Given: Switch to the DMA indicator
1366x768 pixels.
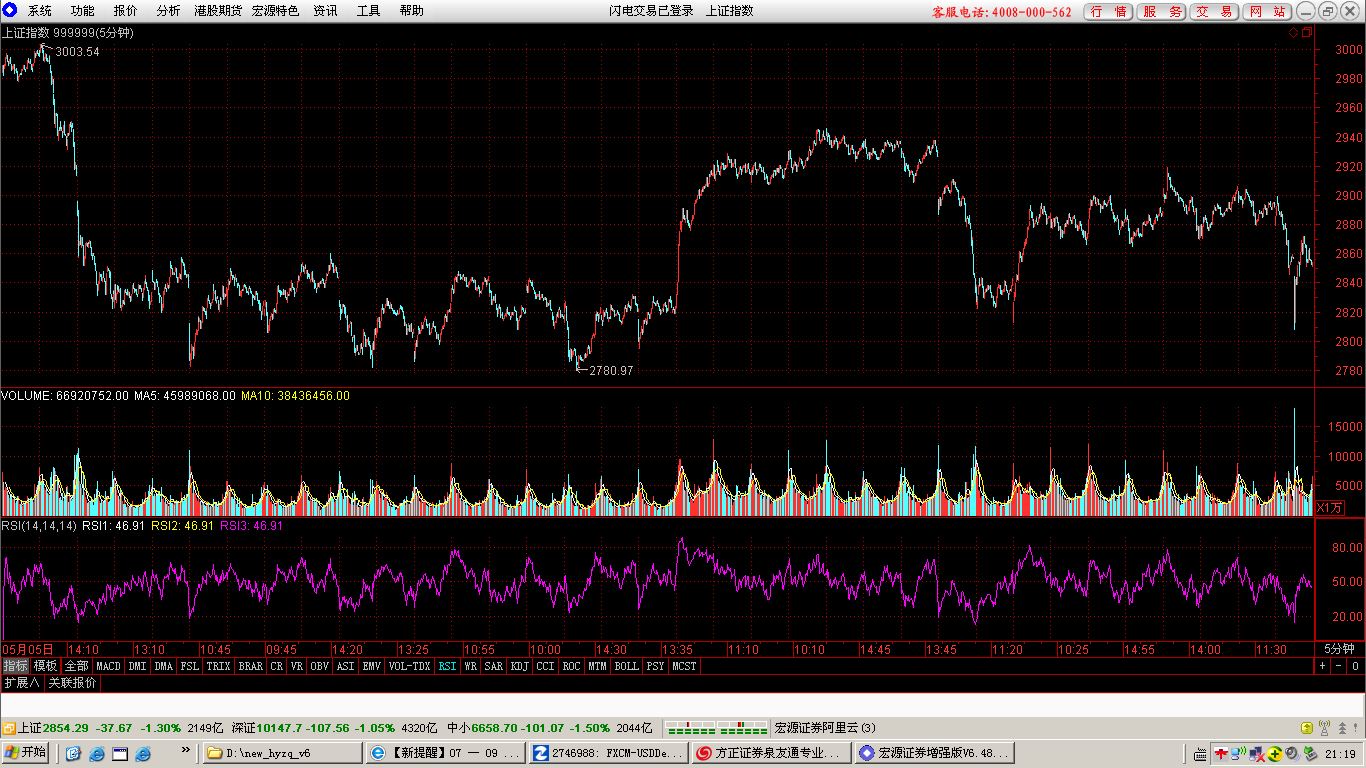Looking at the screenshot, I should point(164,666).
